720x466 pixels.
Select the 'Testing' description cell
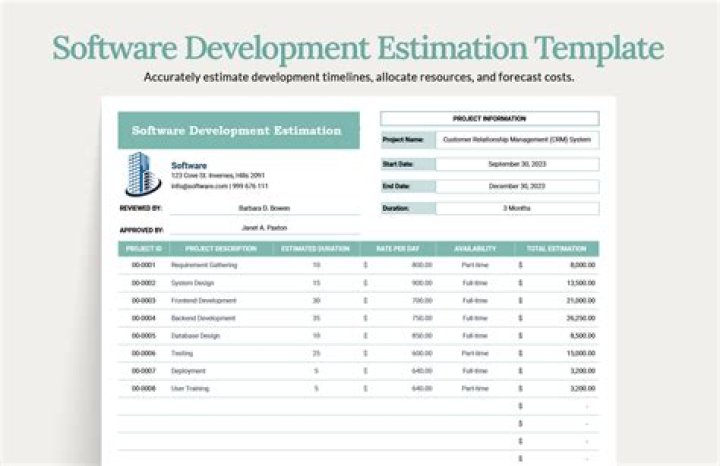[x=182, y=353]
